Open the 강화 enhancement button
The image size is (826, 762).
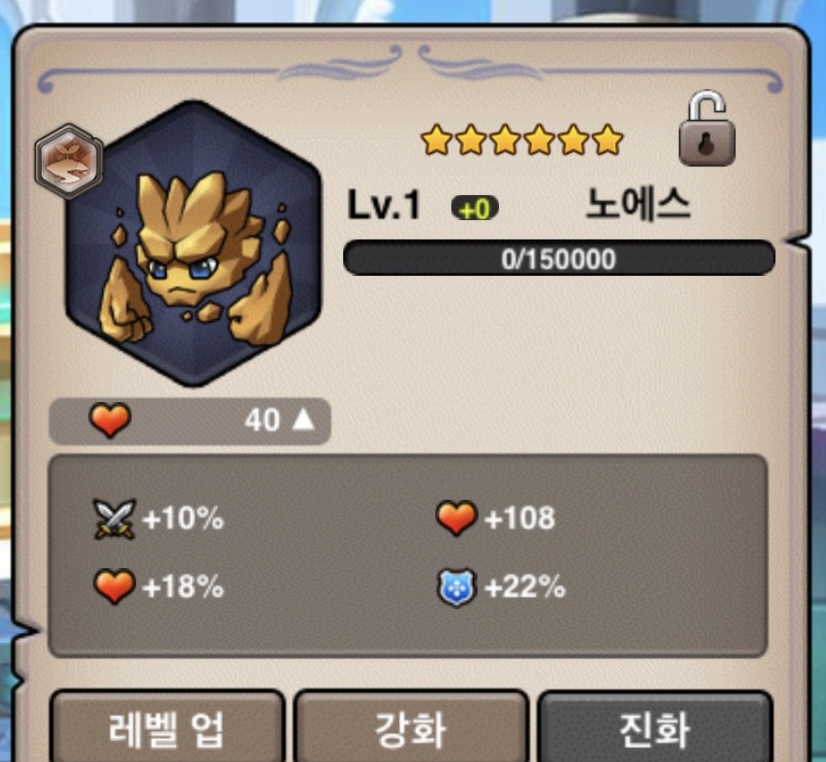click(411, 727)
